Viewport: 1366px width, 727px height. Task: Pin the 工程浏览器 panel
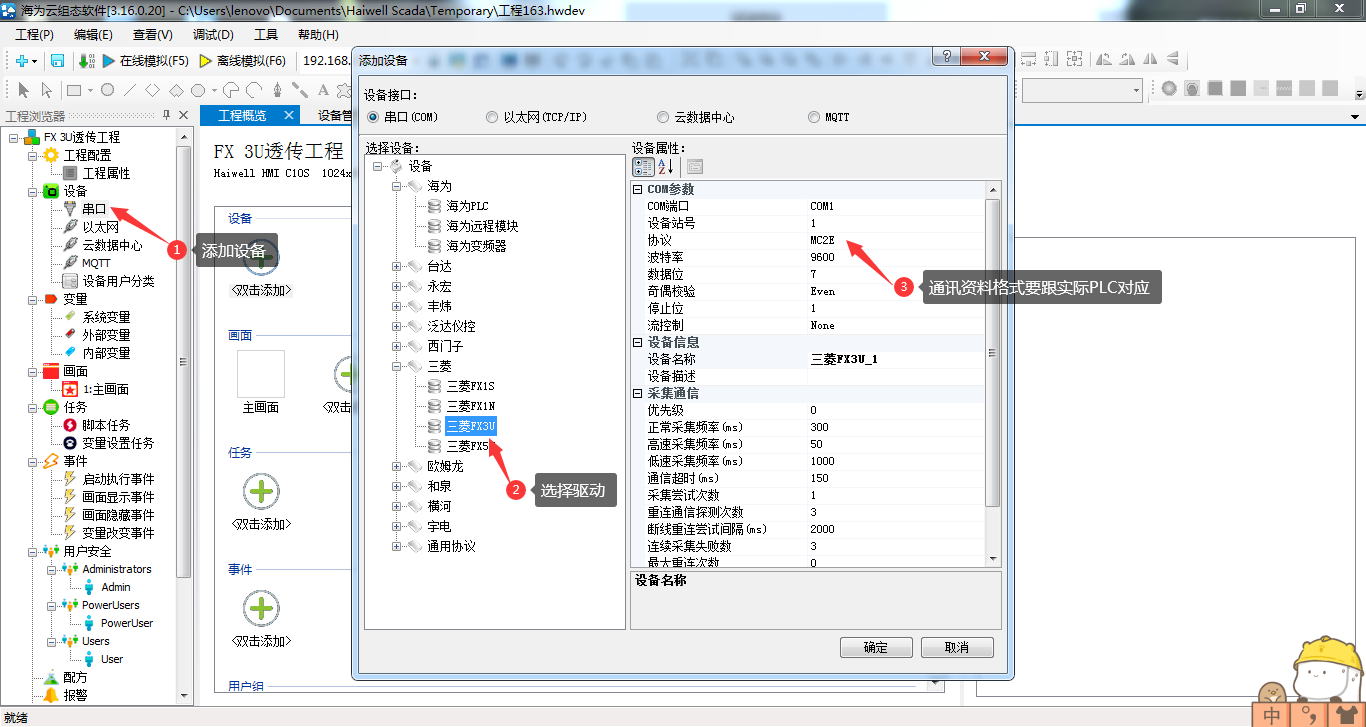tap(166, 116)
